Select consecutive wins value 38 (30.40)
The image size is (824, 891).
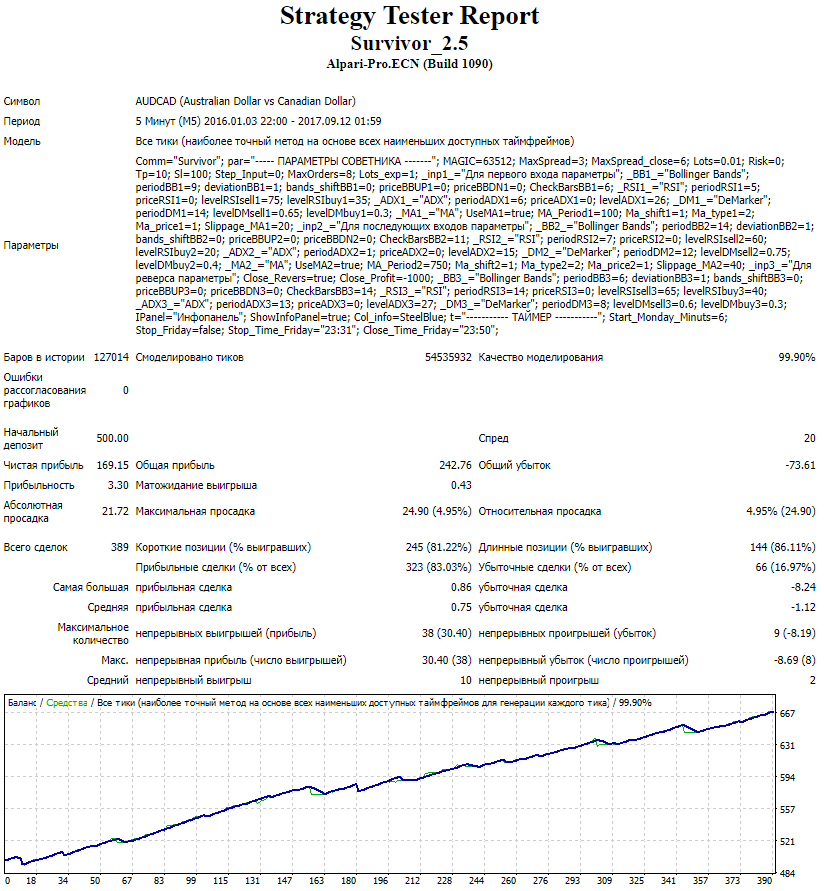coord(447,634)
